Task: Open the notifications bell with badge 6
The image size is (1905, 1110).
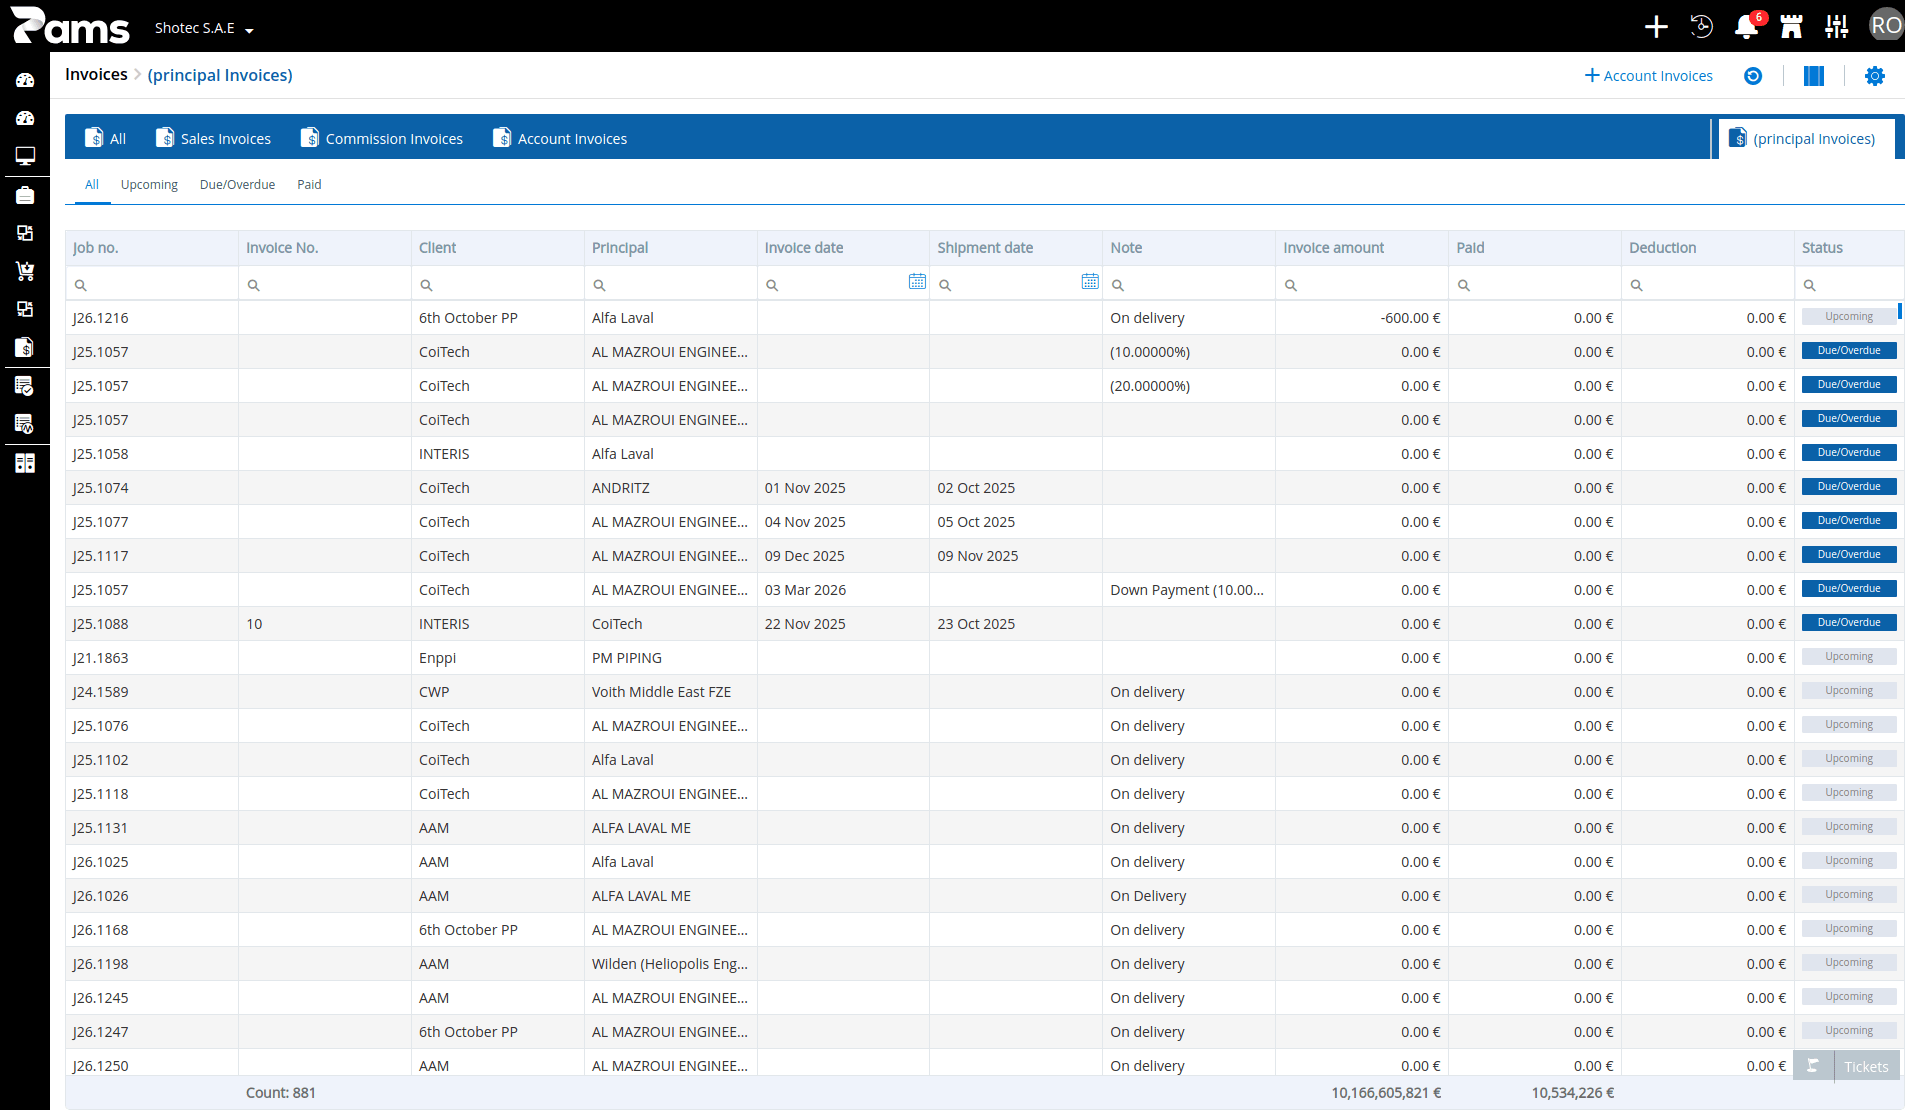Action: pyautogui.click(x=1747, y=27)
